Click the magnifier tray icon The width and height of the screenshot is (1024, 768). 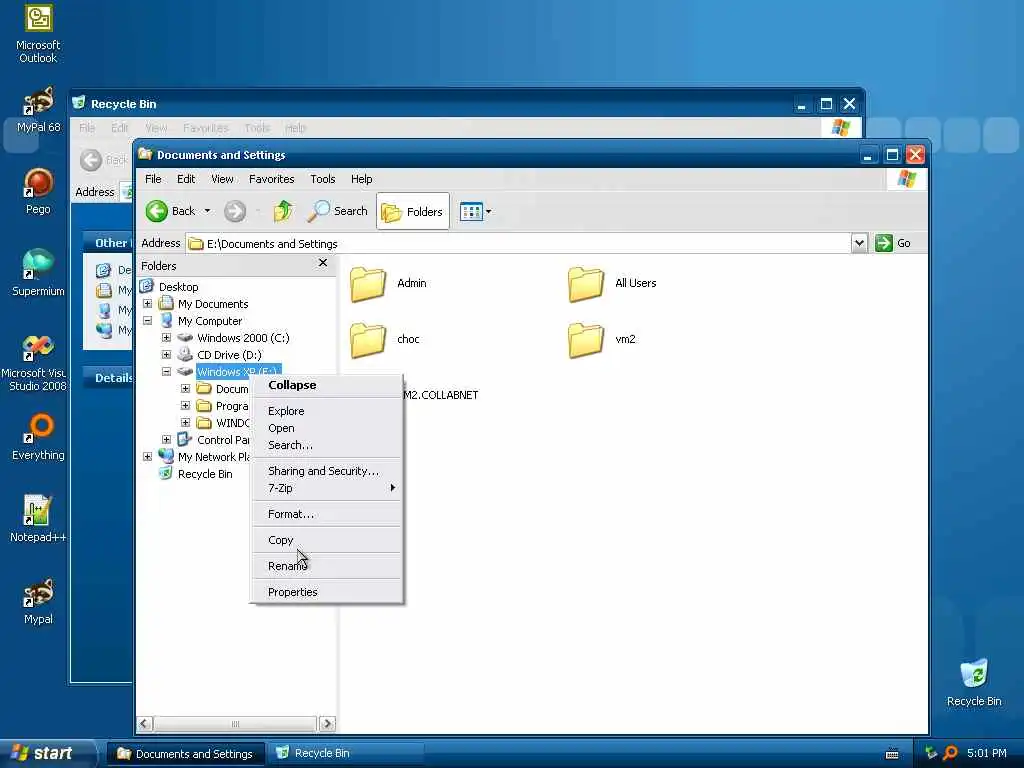click(951, 753)
